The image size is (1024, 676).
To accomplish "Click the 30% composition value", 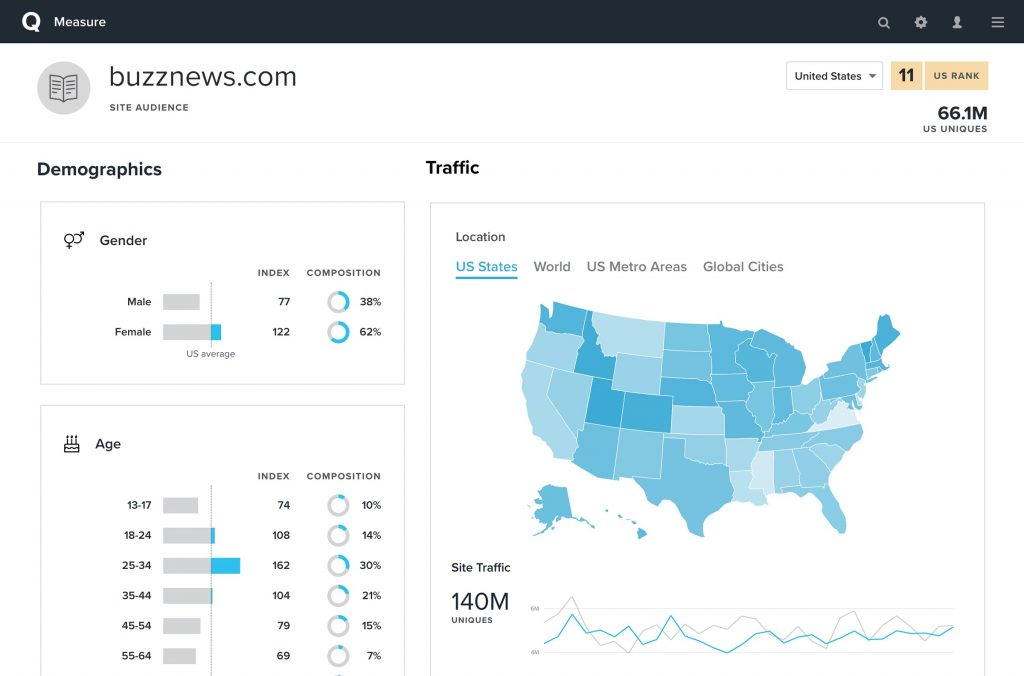I will (370, 565).
